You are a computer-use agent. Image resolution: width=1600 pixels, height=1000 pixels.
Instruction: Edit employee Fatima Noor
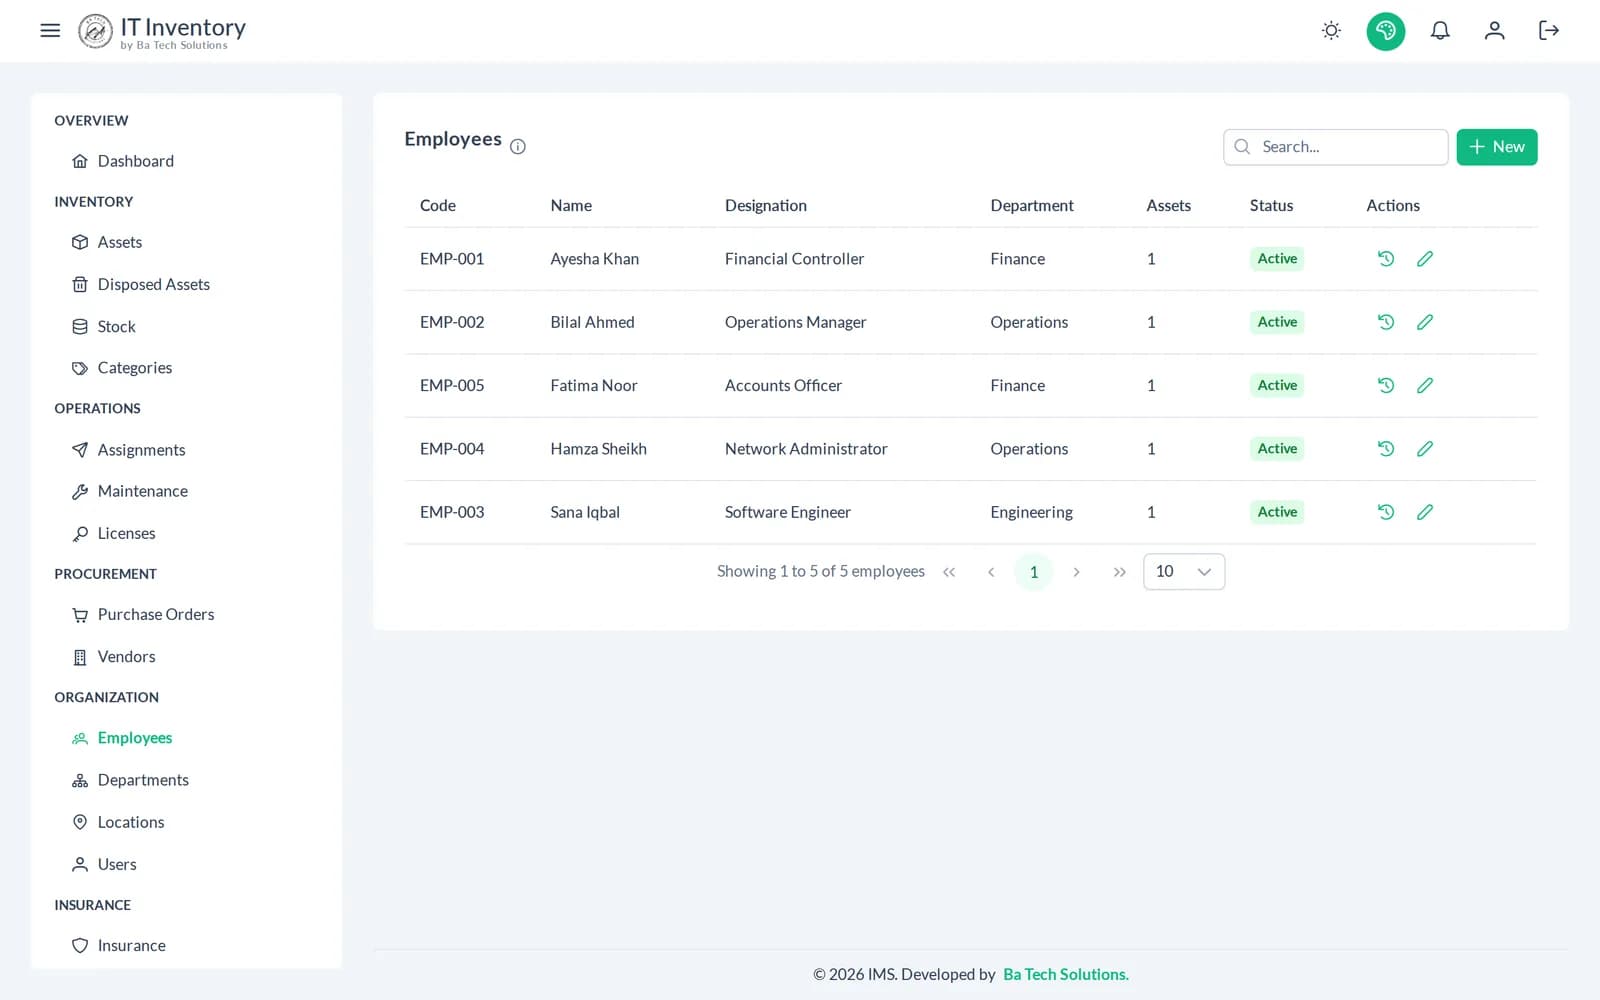[1425, 385]
